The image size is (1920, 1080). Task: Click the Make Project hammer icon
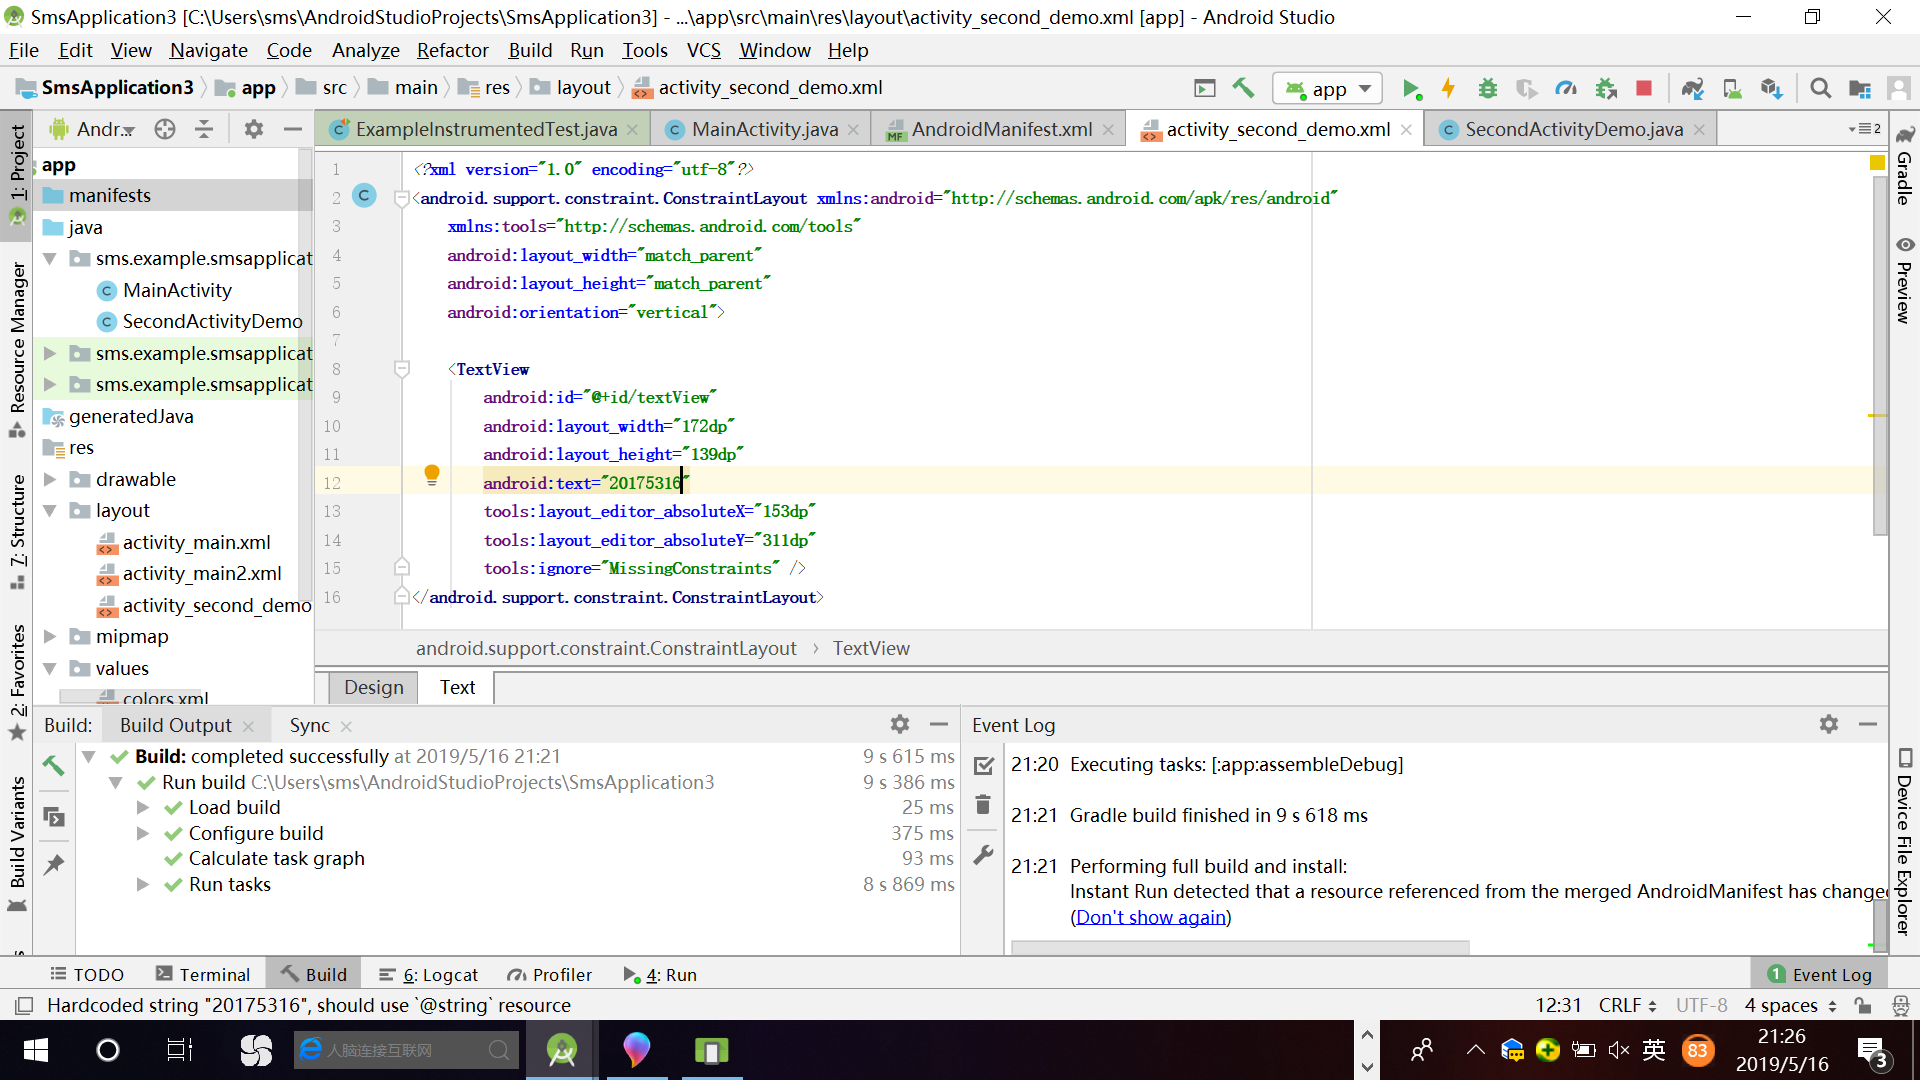coord(1243,88)
